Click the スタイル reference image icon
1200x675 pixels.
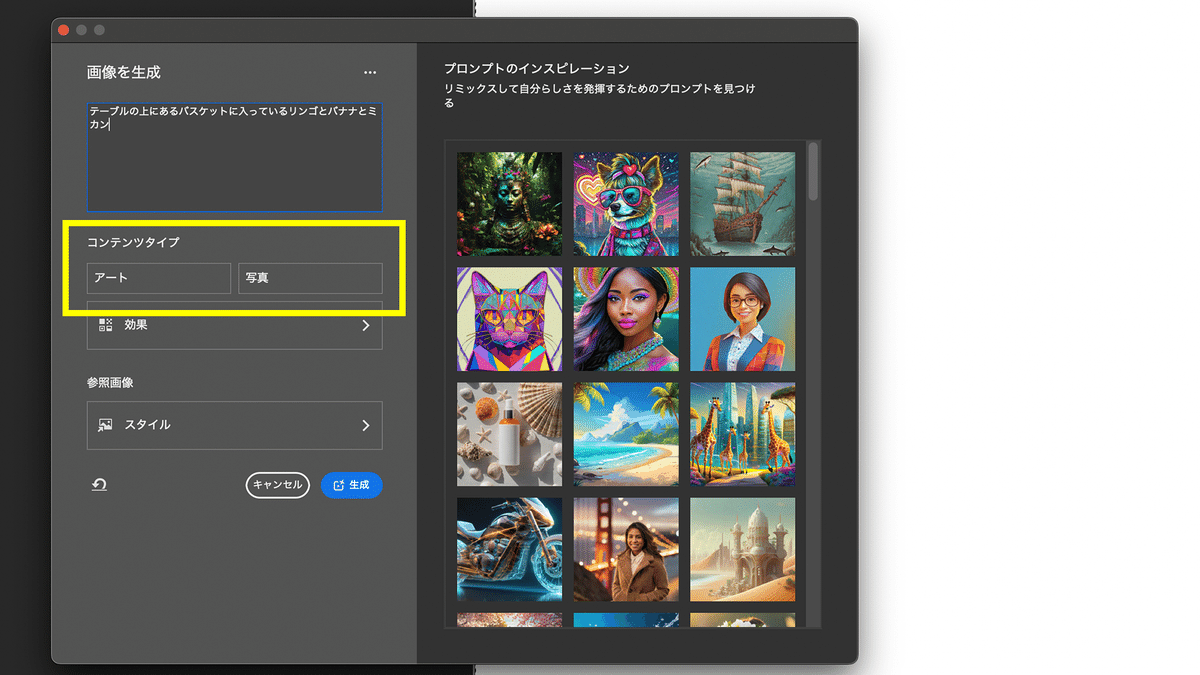(x=105, y=425)
